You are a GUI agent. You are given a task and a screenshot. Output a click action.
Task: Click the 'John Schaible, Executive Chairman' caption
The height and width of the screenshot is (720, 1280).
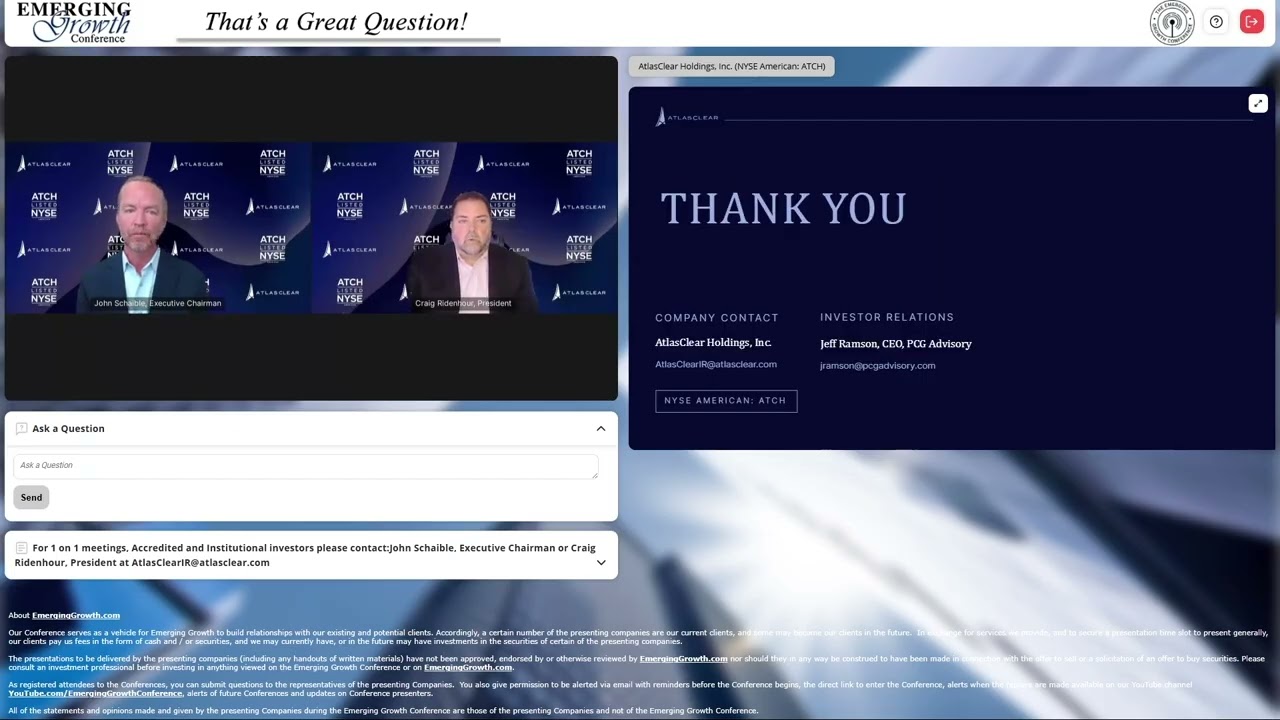158,303
